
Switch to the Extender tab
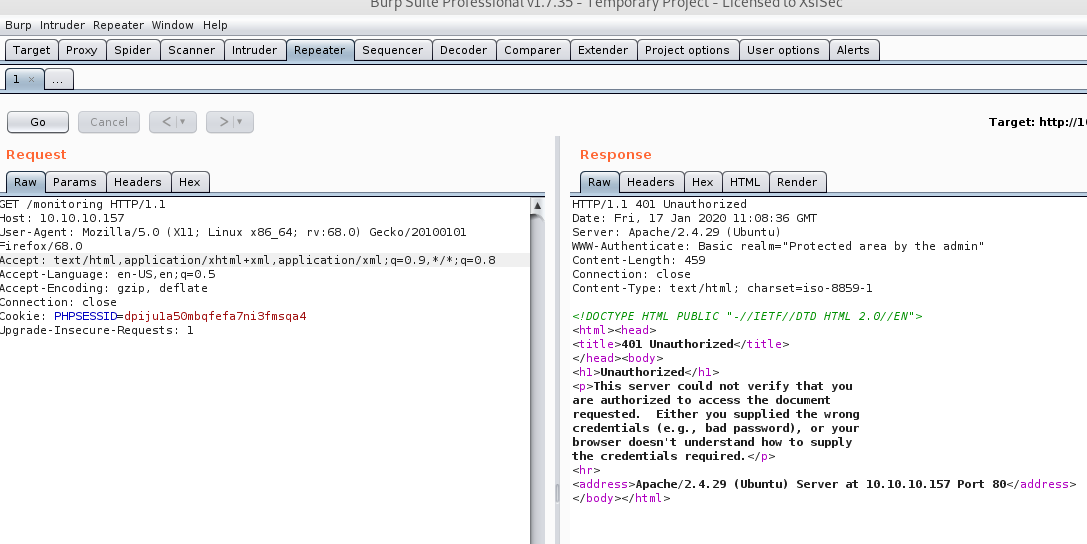tap(603, 50)
